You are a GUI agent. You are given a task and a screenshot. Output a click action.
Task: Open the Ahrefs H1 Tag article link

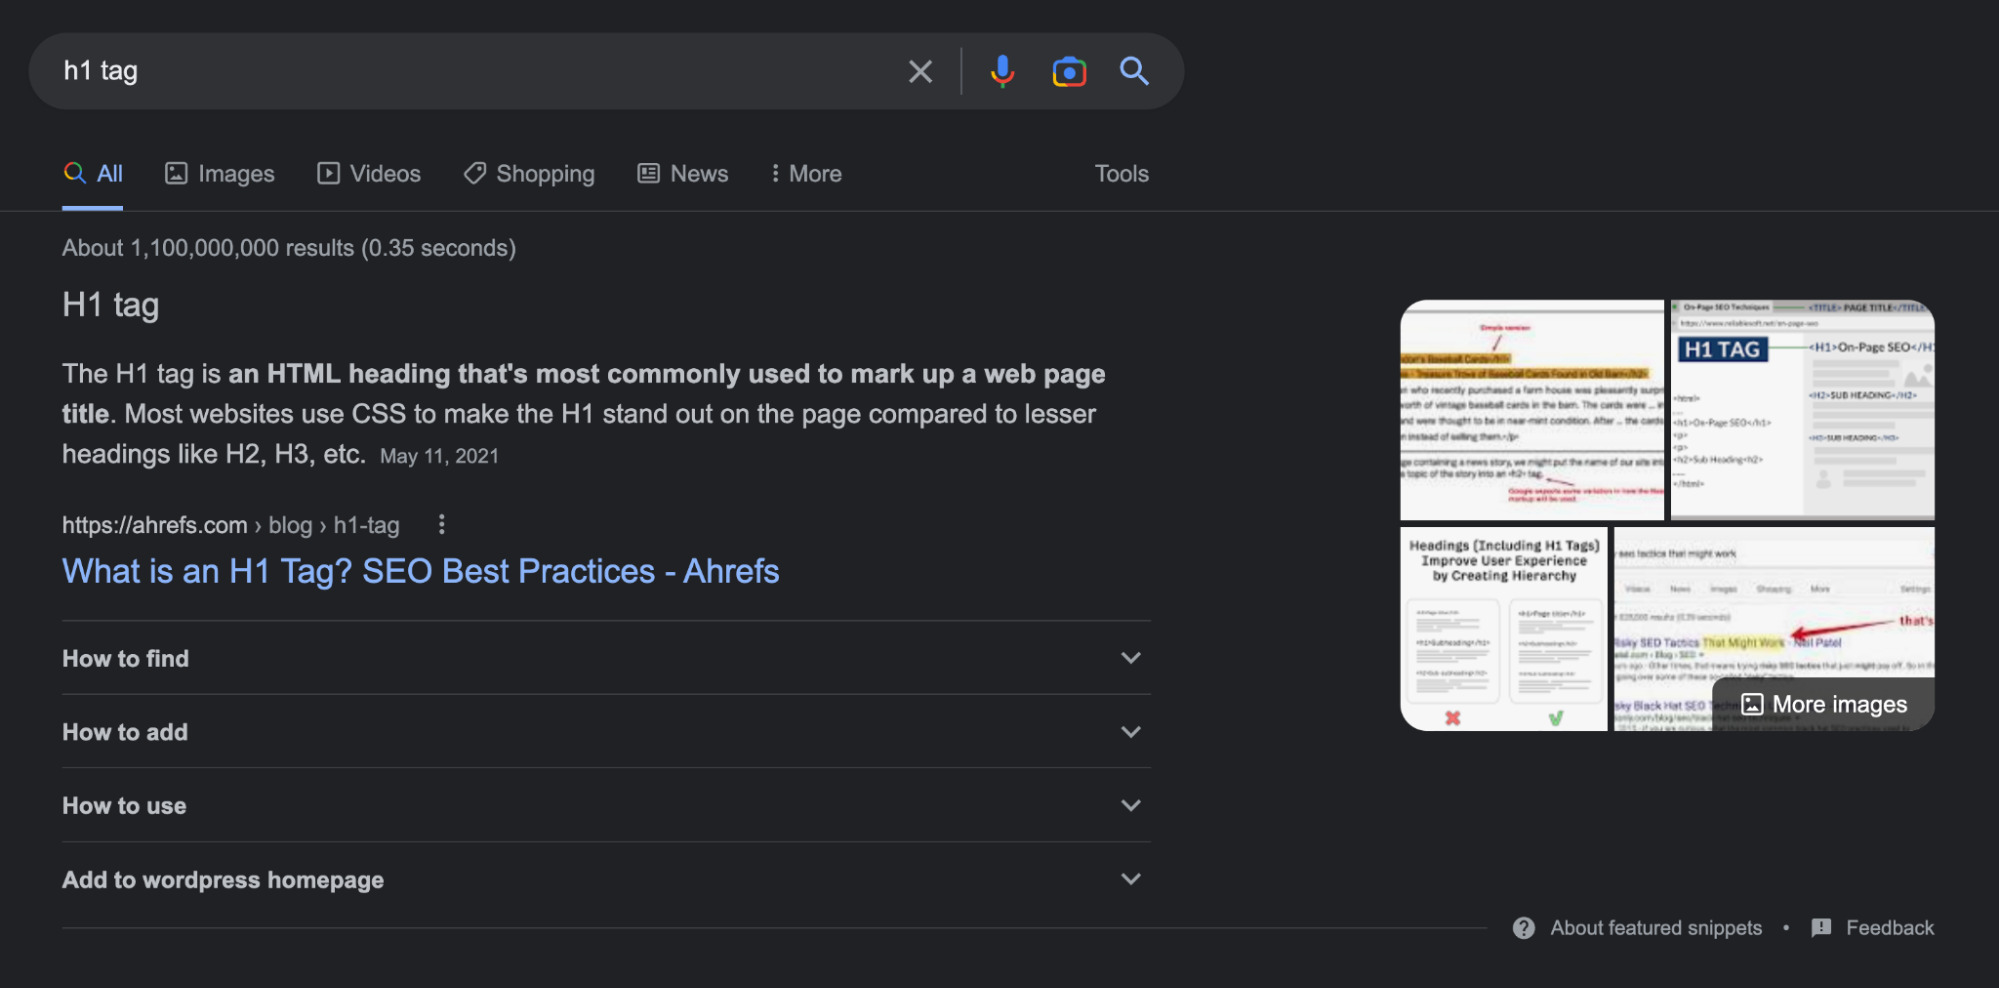(x=420, y=571)
